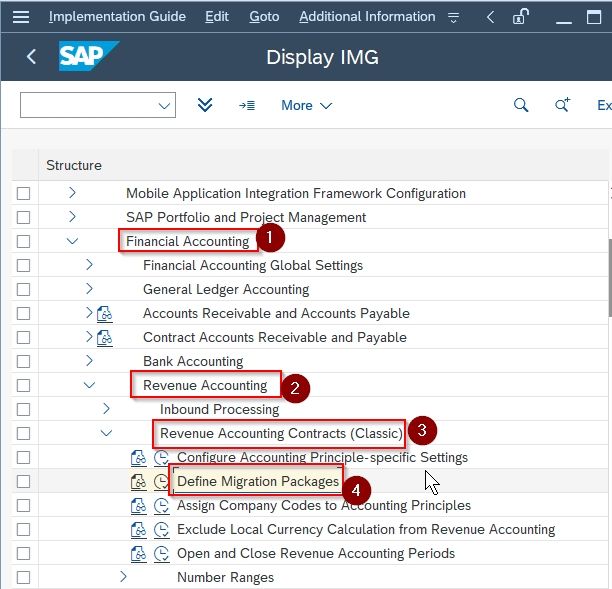Open the Implementation Guide menu
Image resolution: width=612 pixels, height=589 pixels.
point(117,17)
